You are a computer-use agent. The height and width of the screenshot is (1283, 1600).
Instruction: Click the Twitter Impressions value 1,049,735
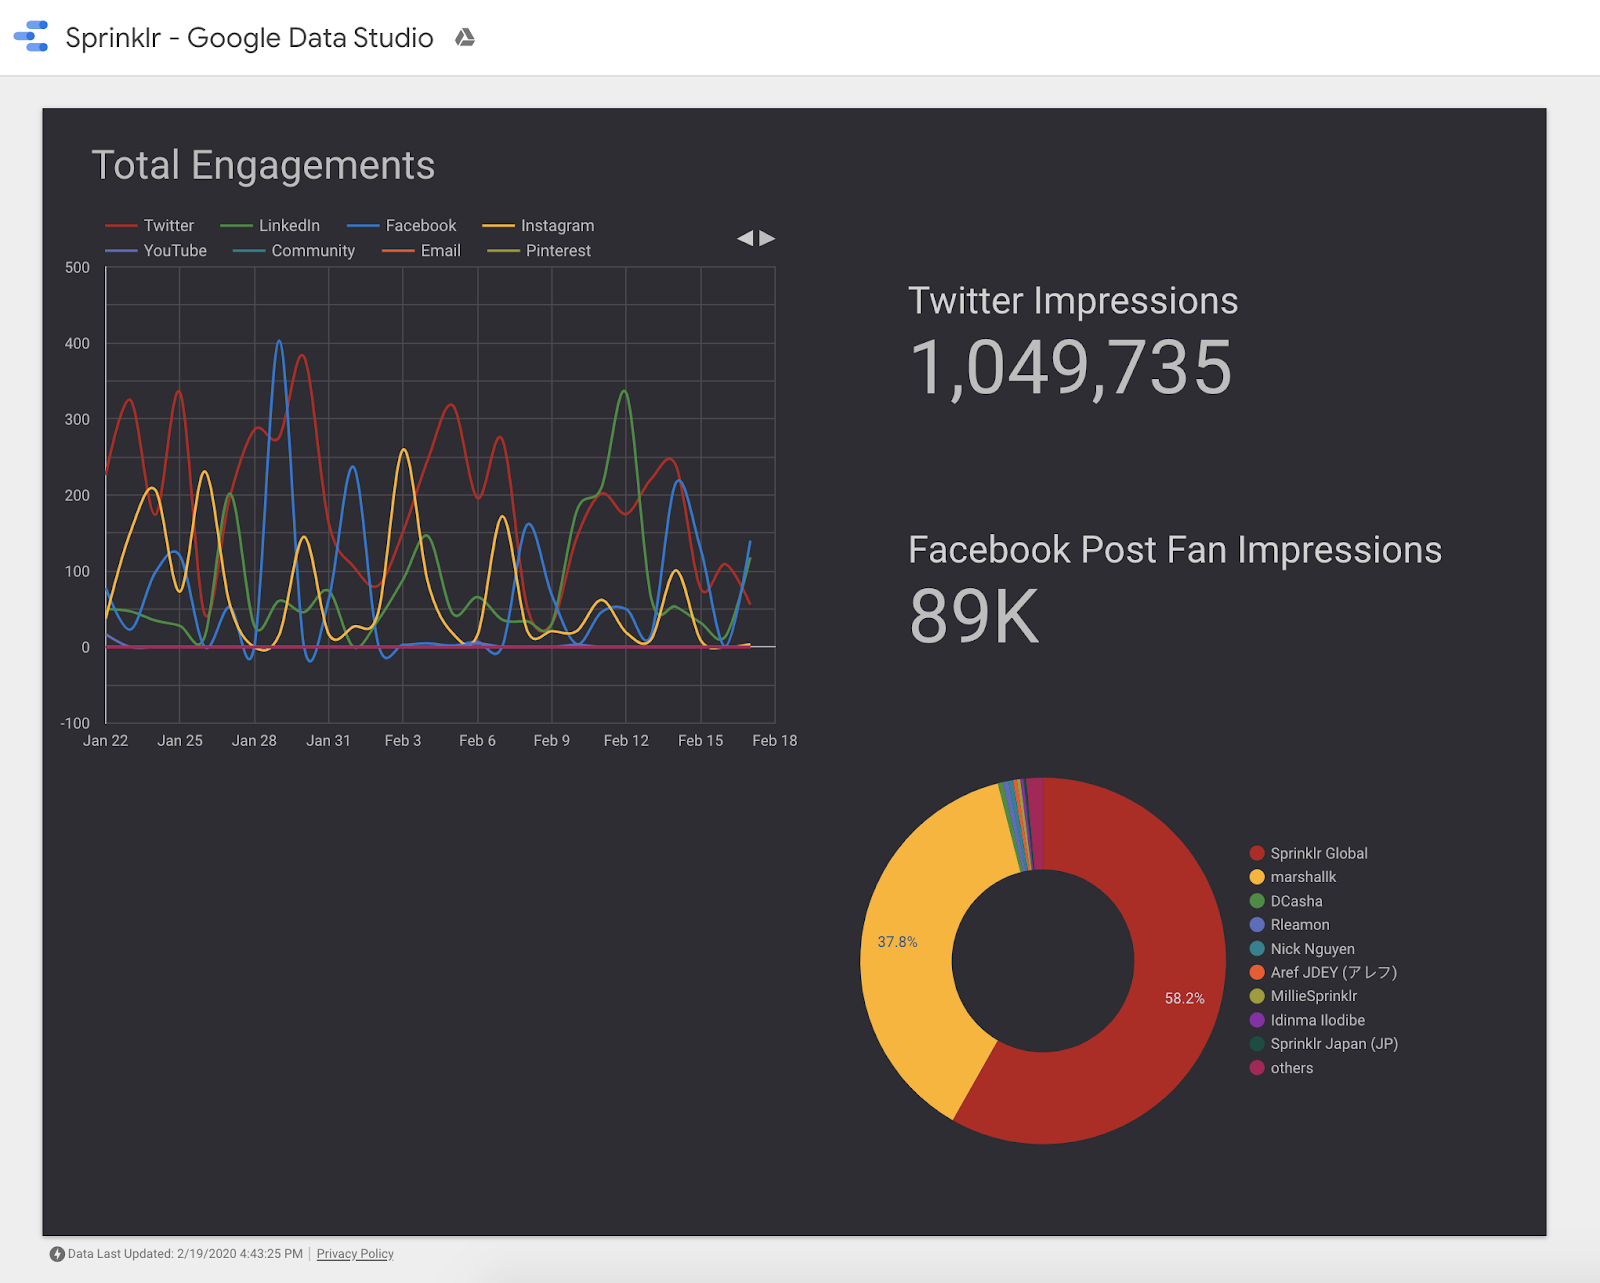click(x=1071, y=367)
